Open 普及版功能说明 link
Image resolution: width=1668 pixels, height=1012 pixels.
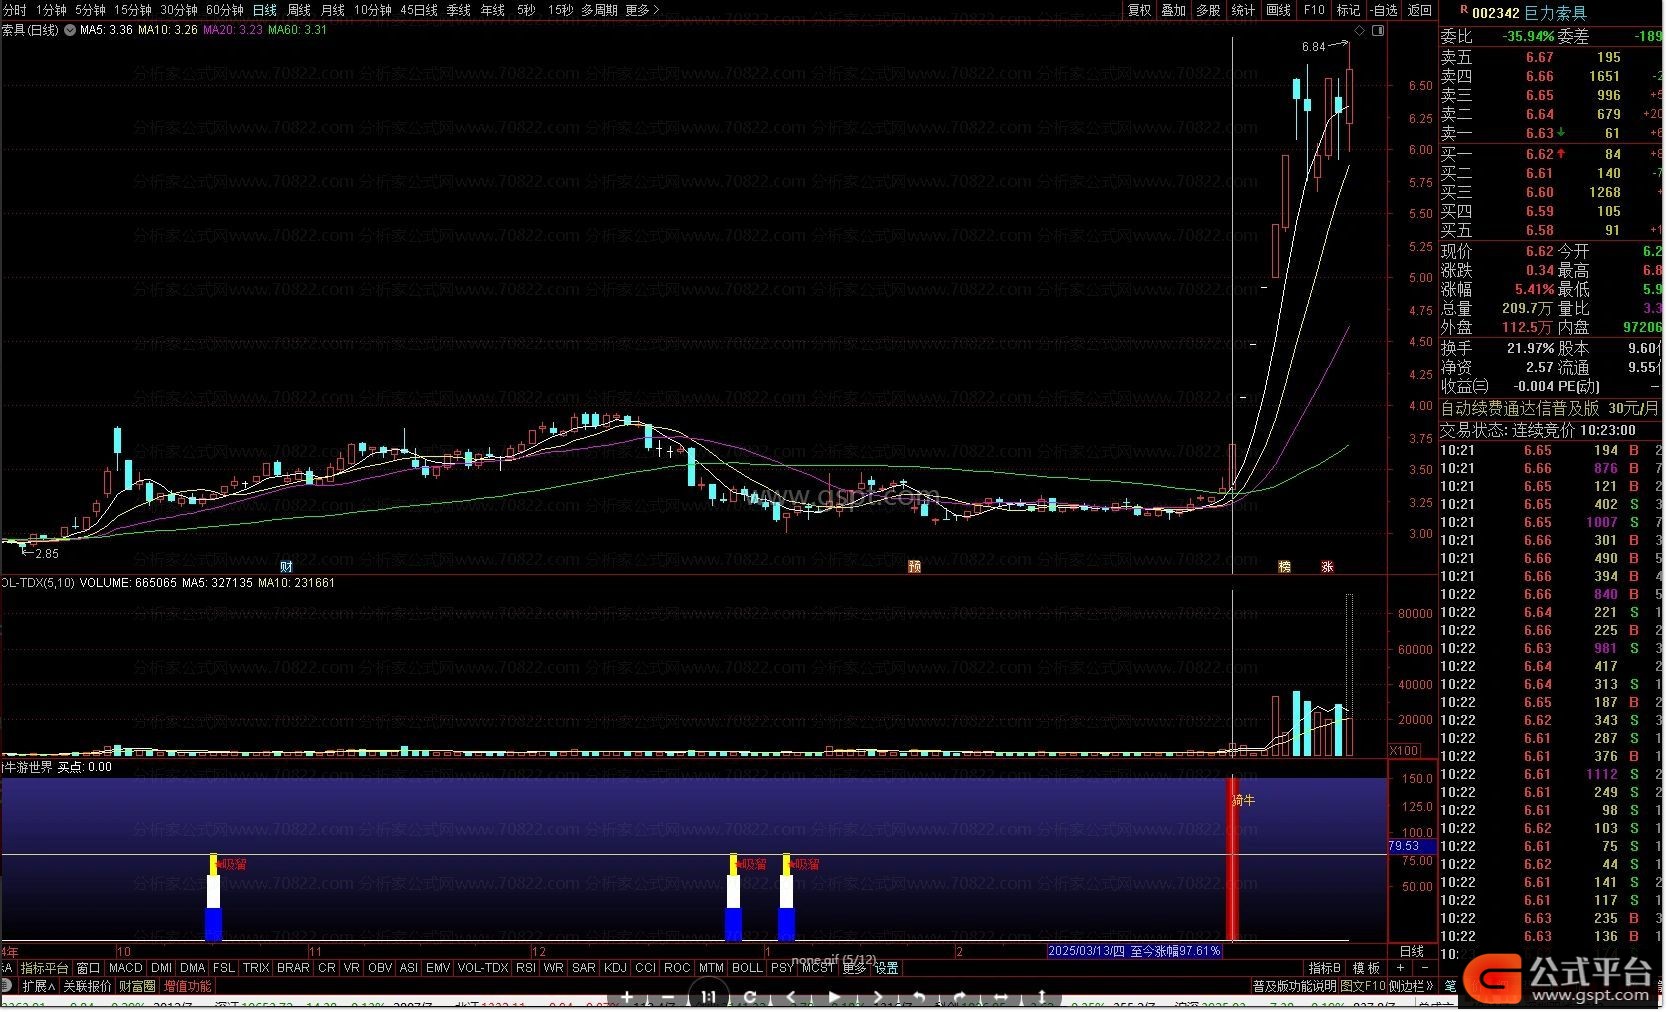(x=1294, y=986)
